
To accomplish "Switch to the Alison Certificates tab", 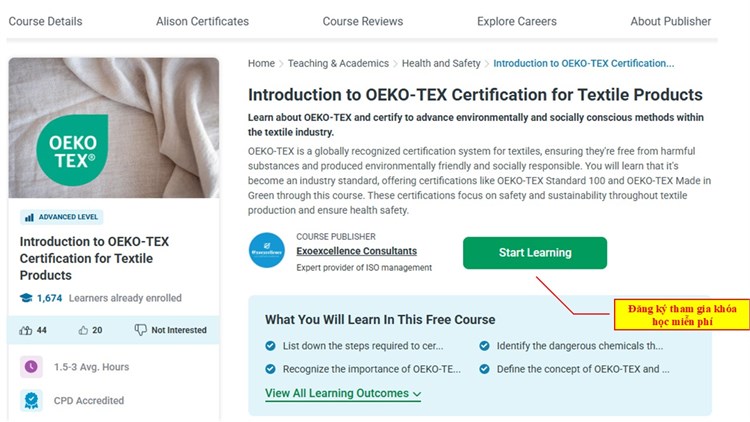I will tap(202, 21).
